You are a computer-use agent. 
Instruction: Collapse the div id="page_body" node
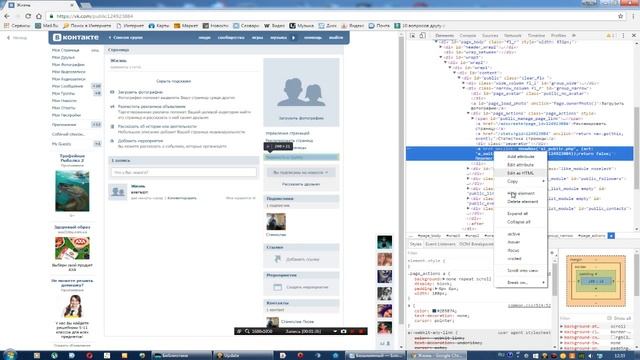coord(436,42)
